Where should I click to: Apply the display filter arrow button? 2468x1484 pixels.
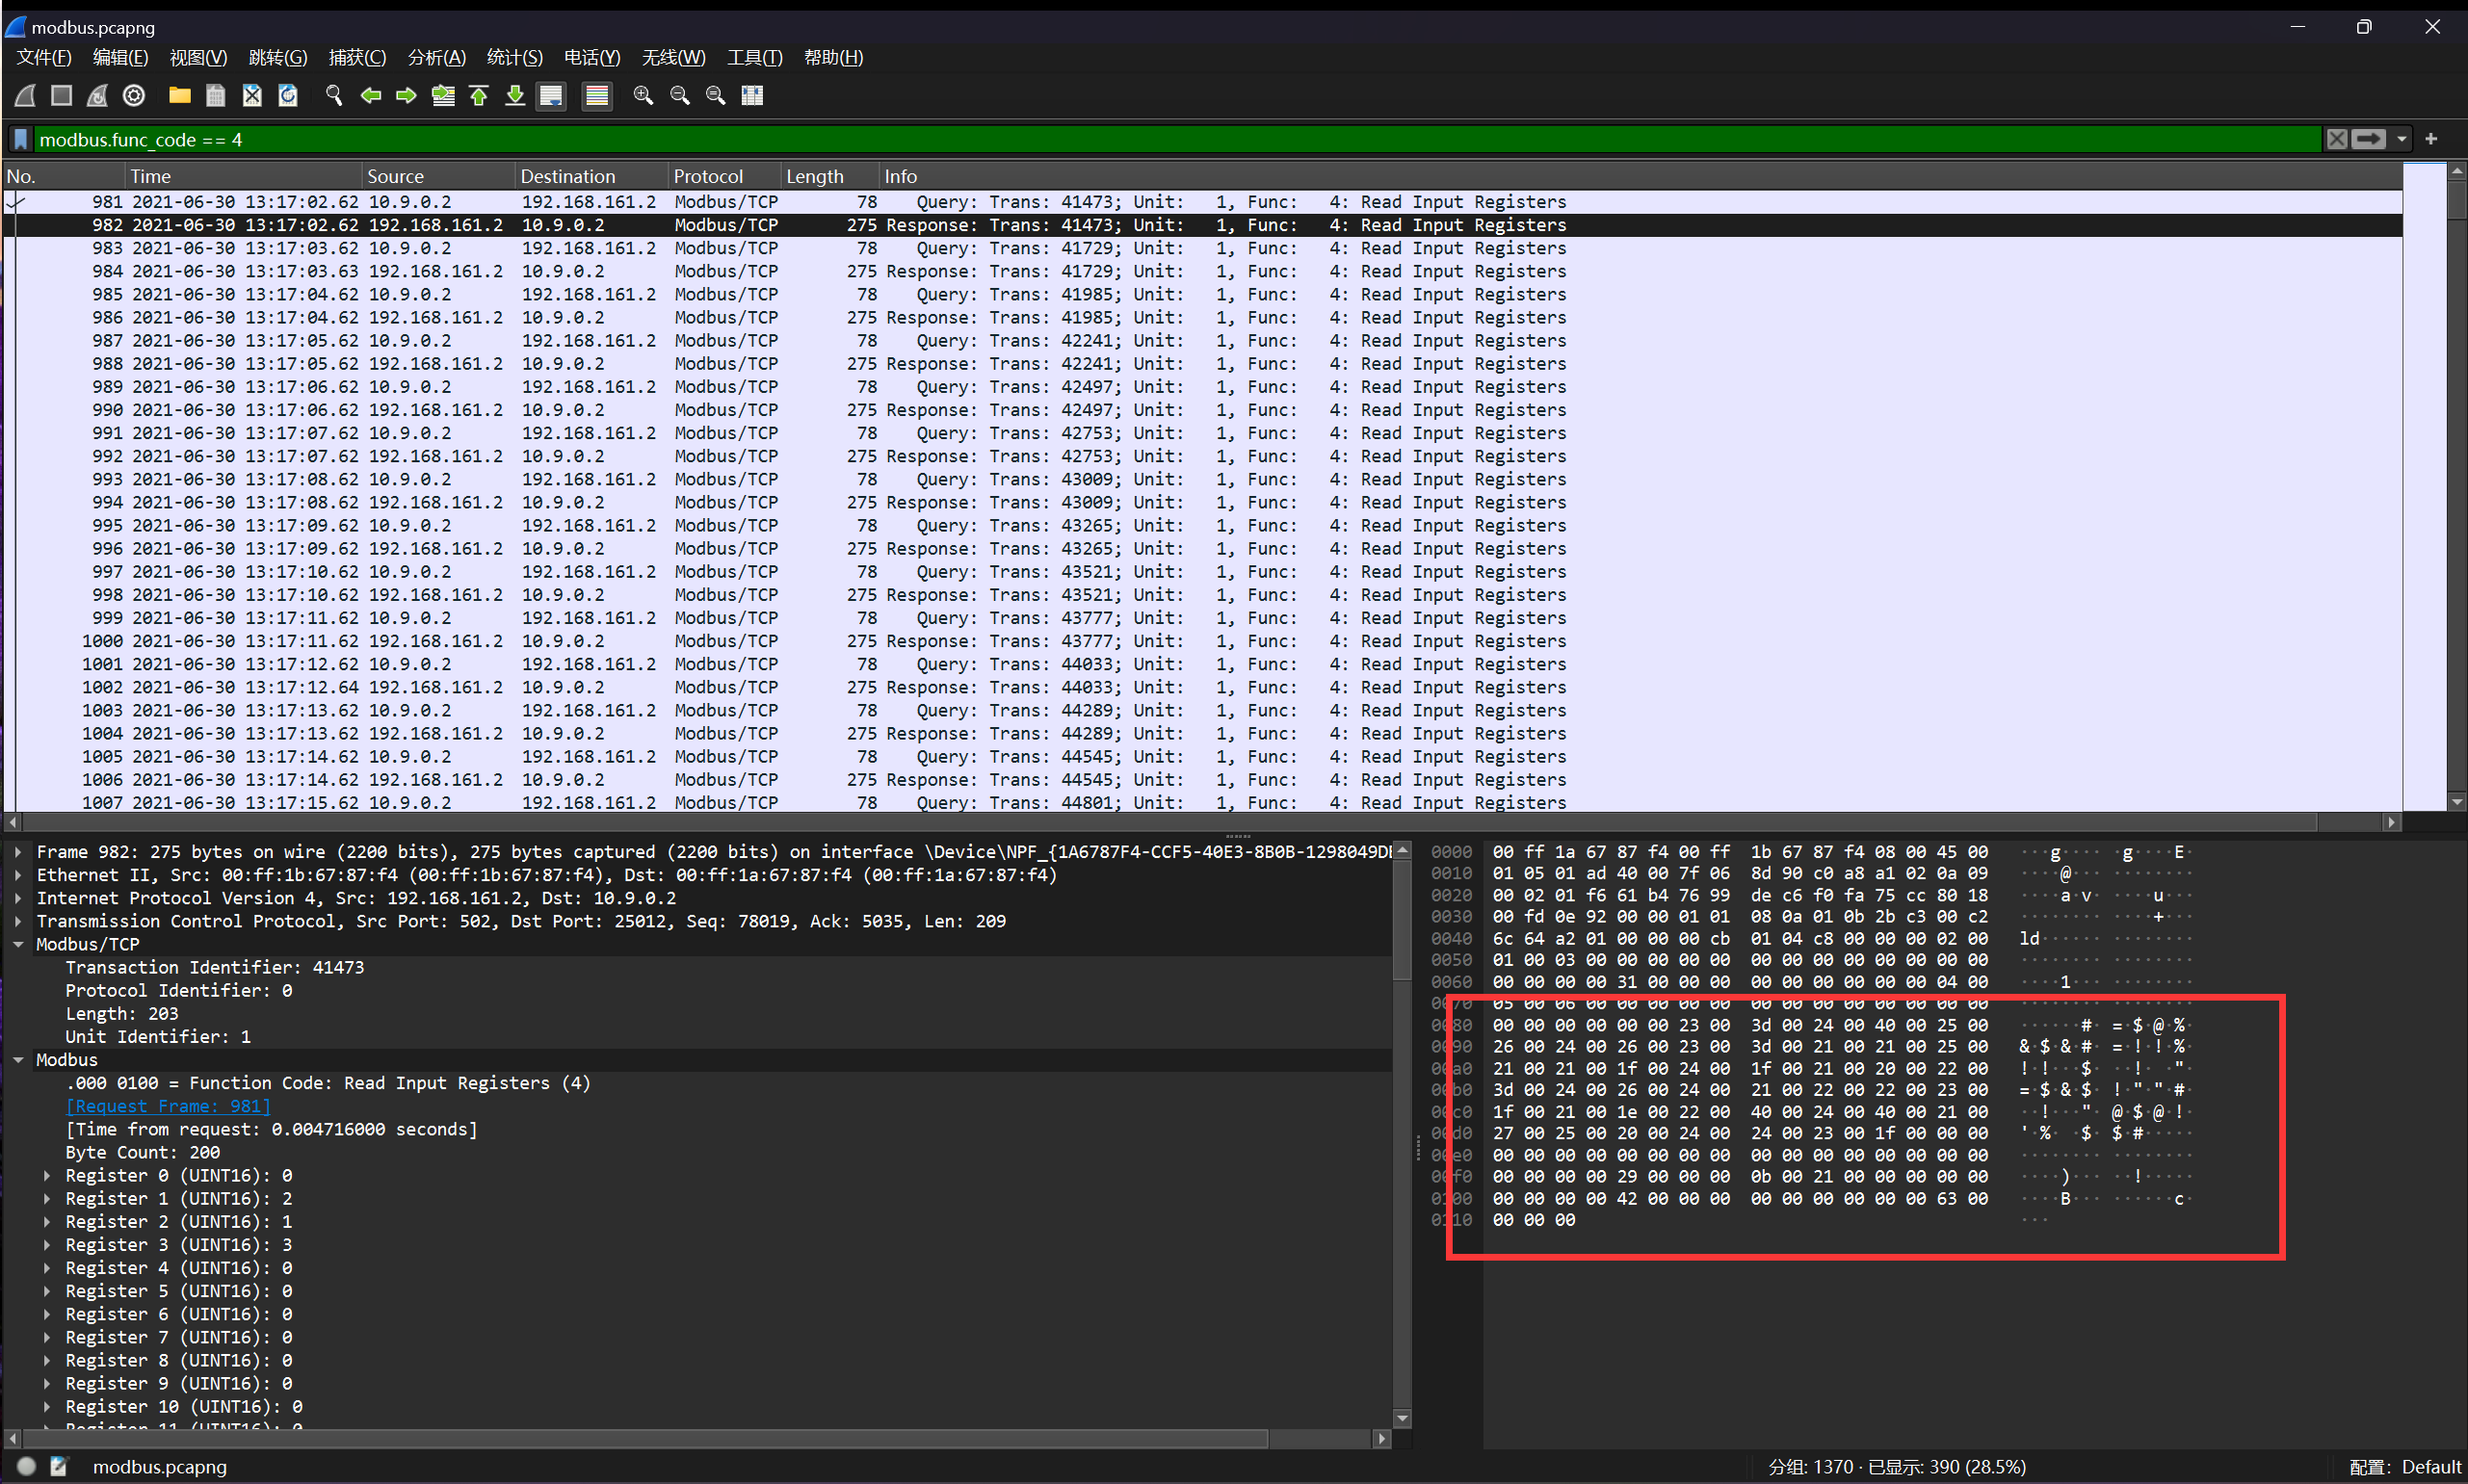2369,140
